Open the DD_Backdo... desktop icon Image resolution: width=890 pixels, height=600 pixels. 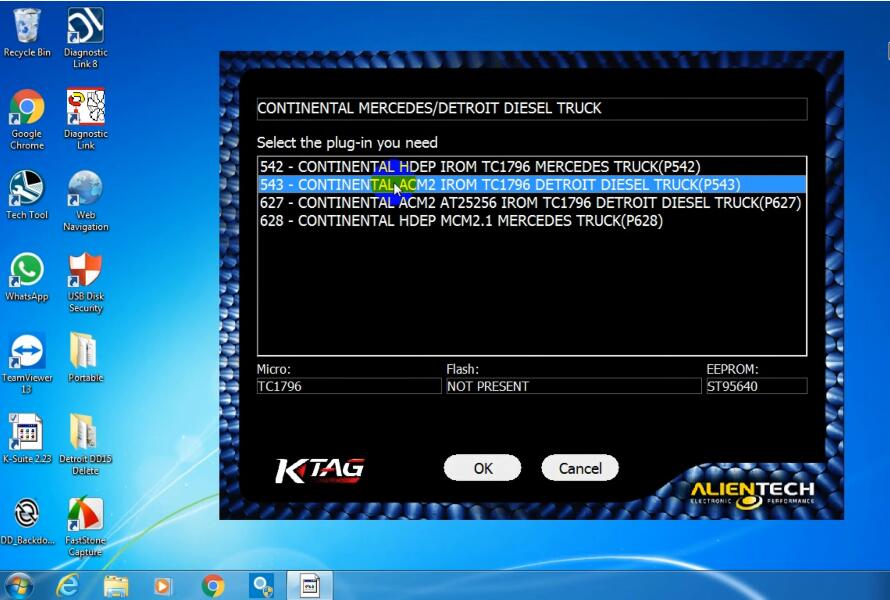tap(27, 521)
